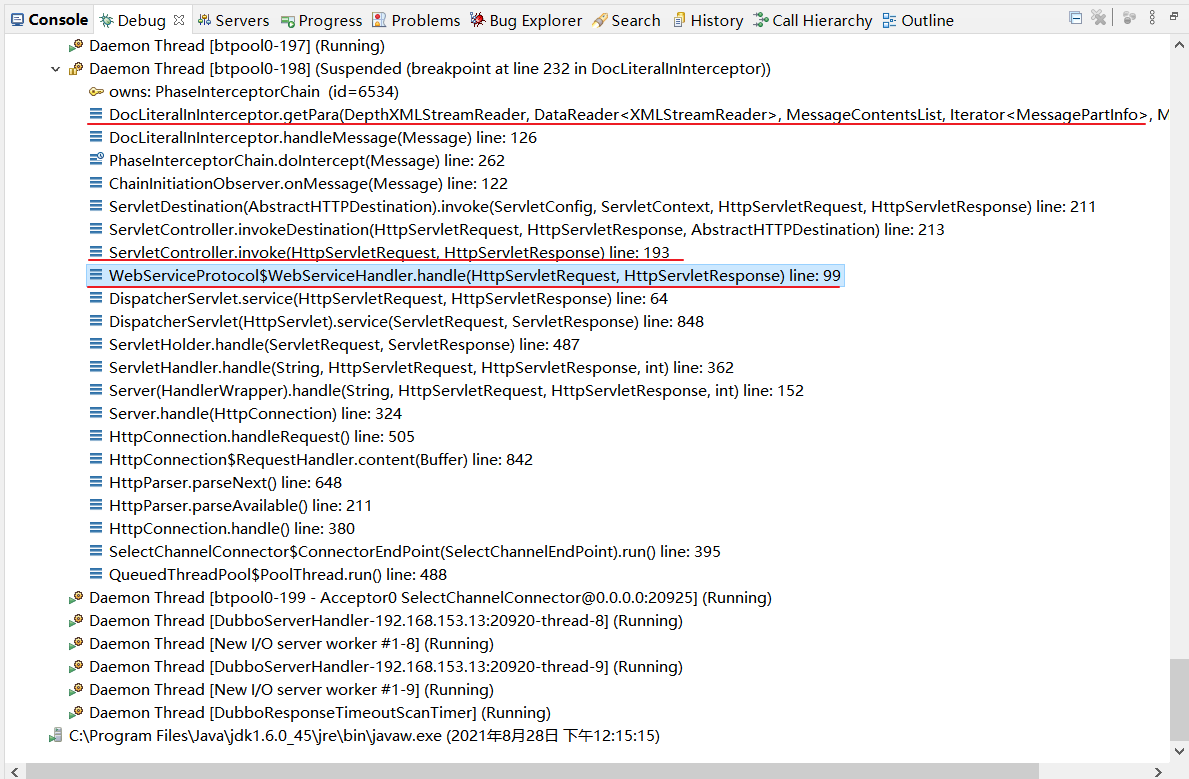
Task: Click the process icon next to javaw.exe entry
Action: tap(55, 735)
